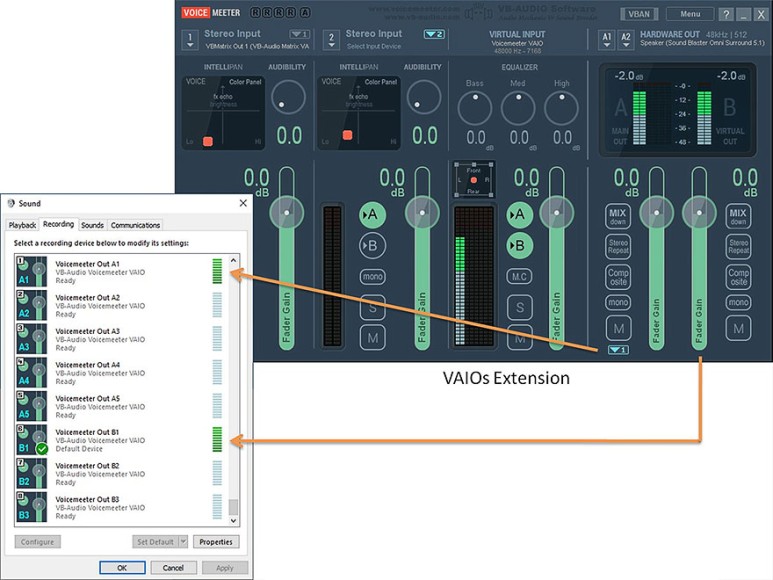Click the virtual input Front/Rear panner pad
This screenshot has width=773, height=580.
point(474,180)
